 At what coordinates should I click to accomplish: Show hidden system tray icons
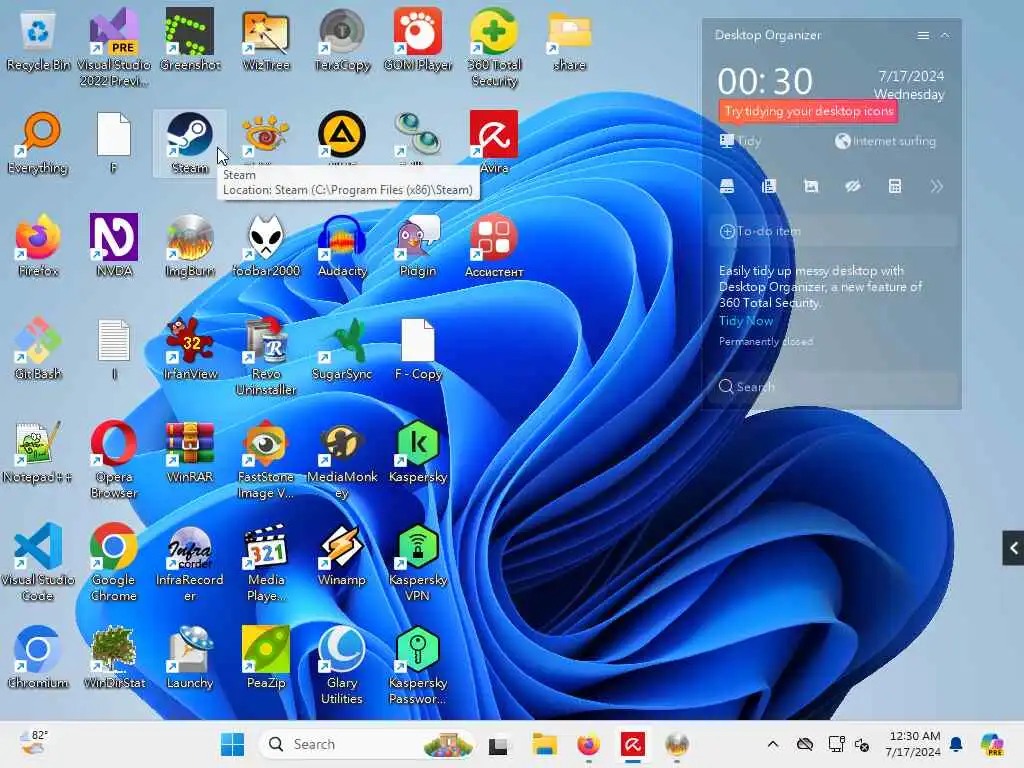(x=773, y=744)
